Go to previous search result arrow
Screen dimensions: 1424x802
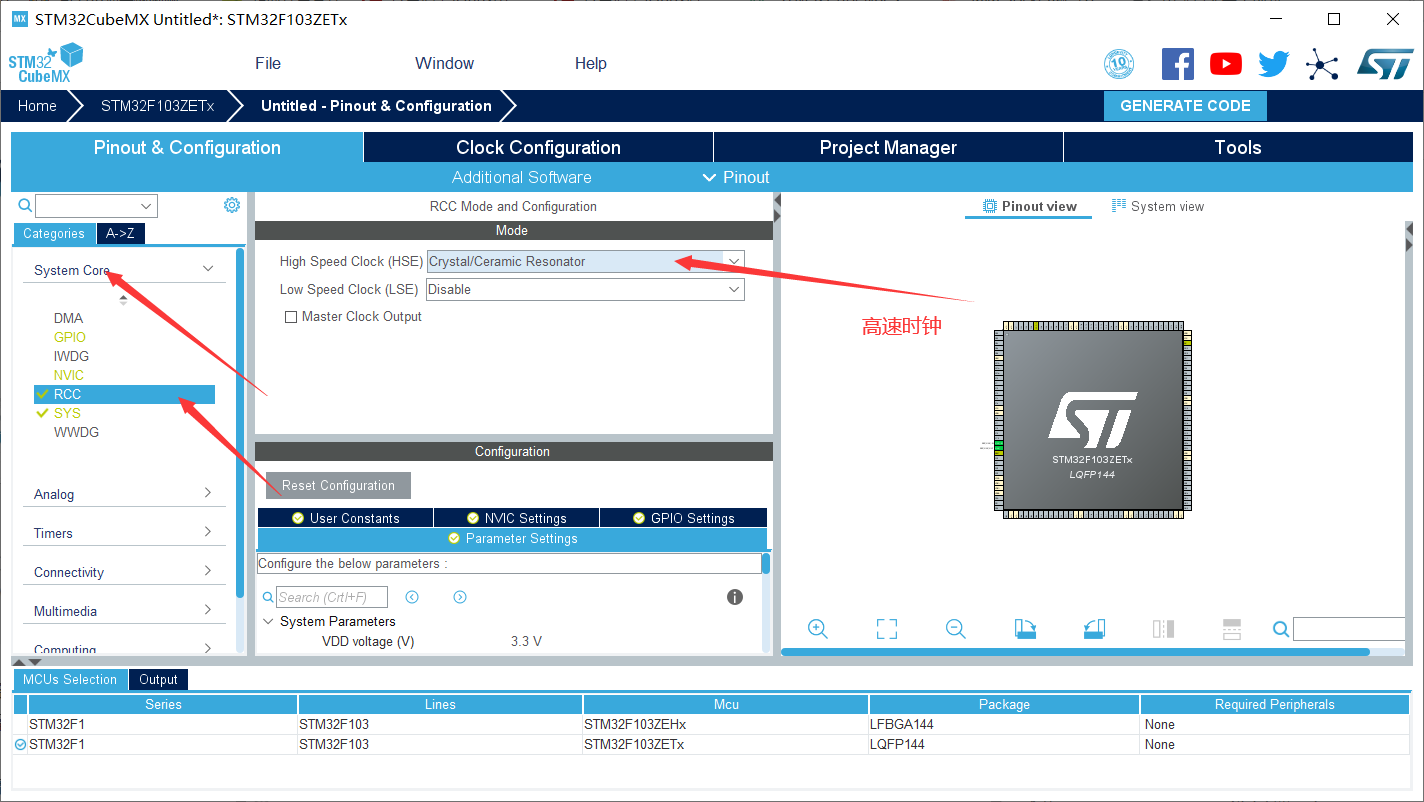[x=412, y=597]
